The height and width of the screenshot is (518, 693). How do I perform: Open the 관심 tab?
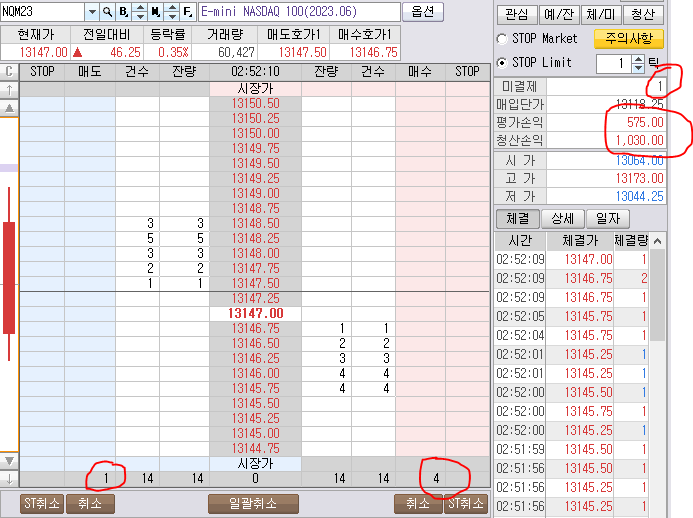click(517, 15)
